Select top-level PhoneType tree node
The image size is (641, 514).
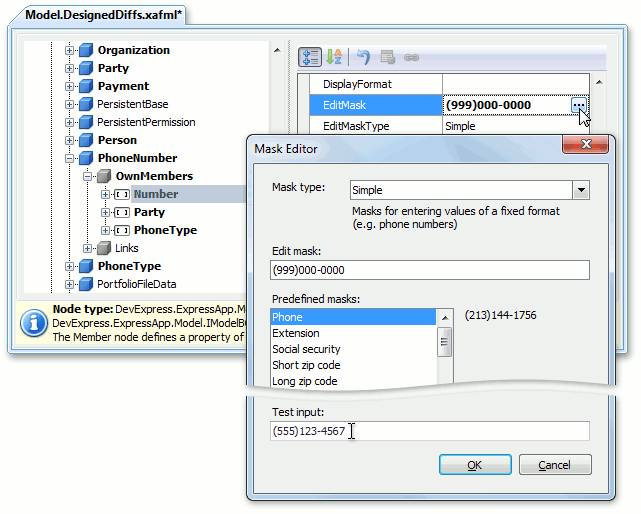click(129, 266)
